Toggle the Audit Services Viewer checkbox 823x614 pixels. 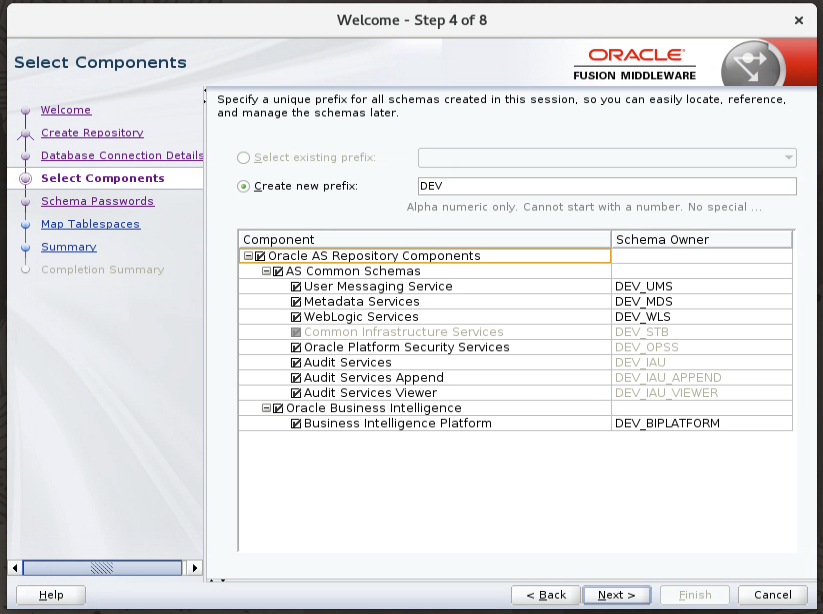coord(296,393)
